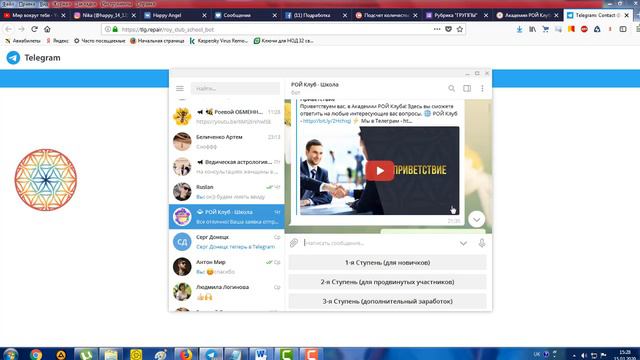Viewport: 640px width, 360px height.
Task: Switch to the YouTube Мир вокруг тебя tab
Action: (35, 15)
